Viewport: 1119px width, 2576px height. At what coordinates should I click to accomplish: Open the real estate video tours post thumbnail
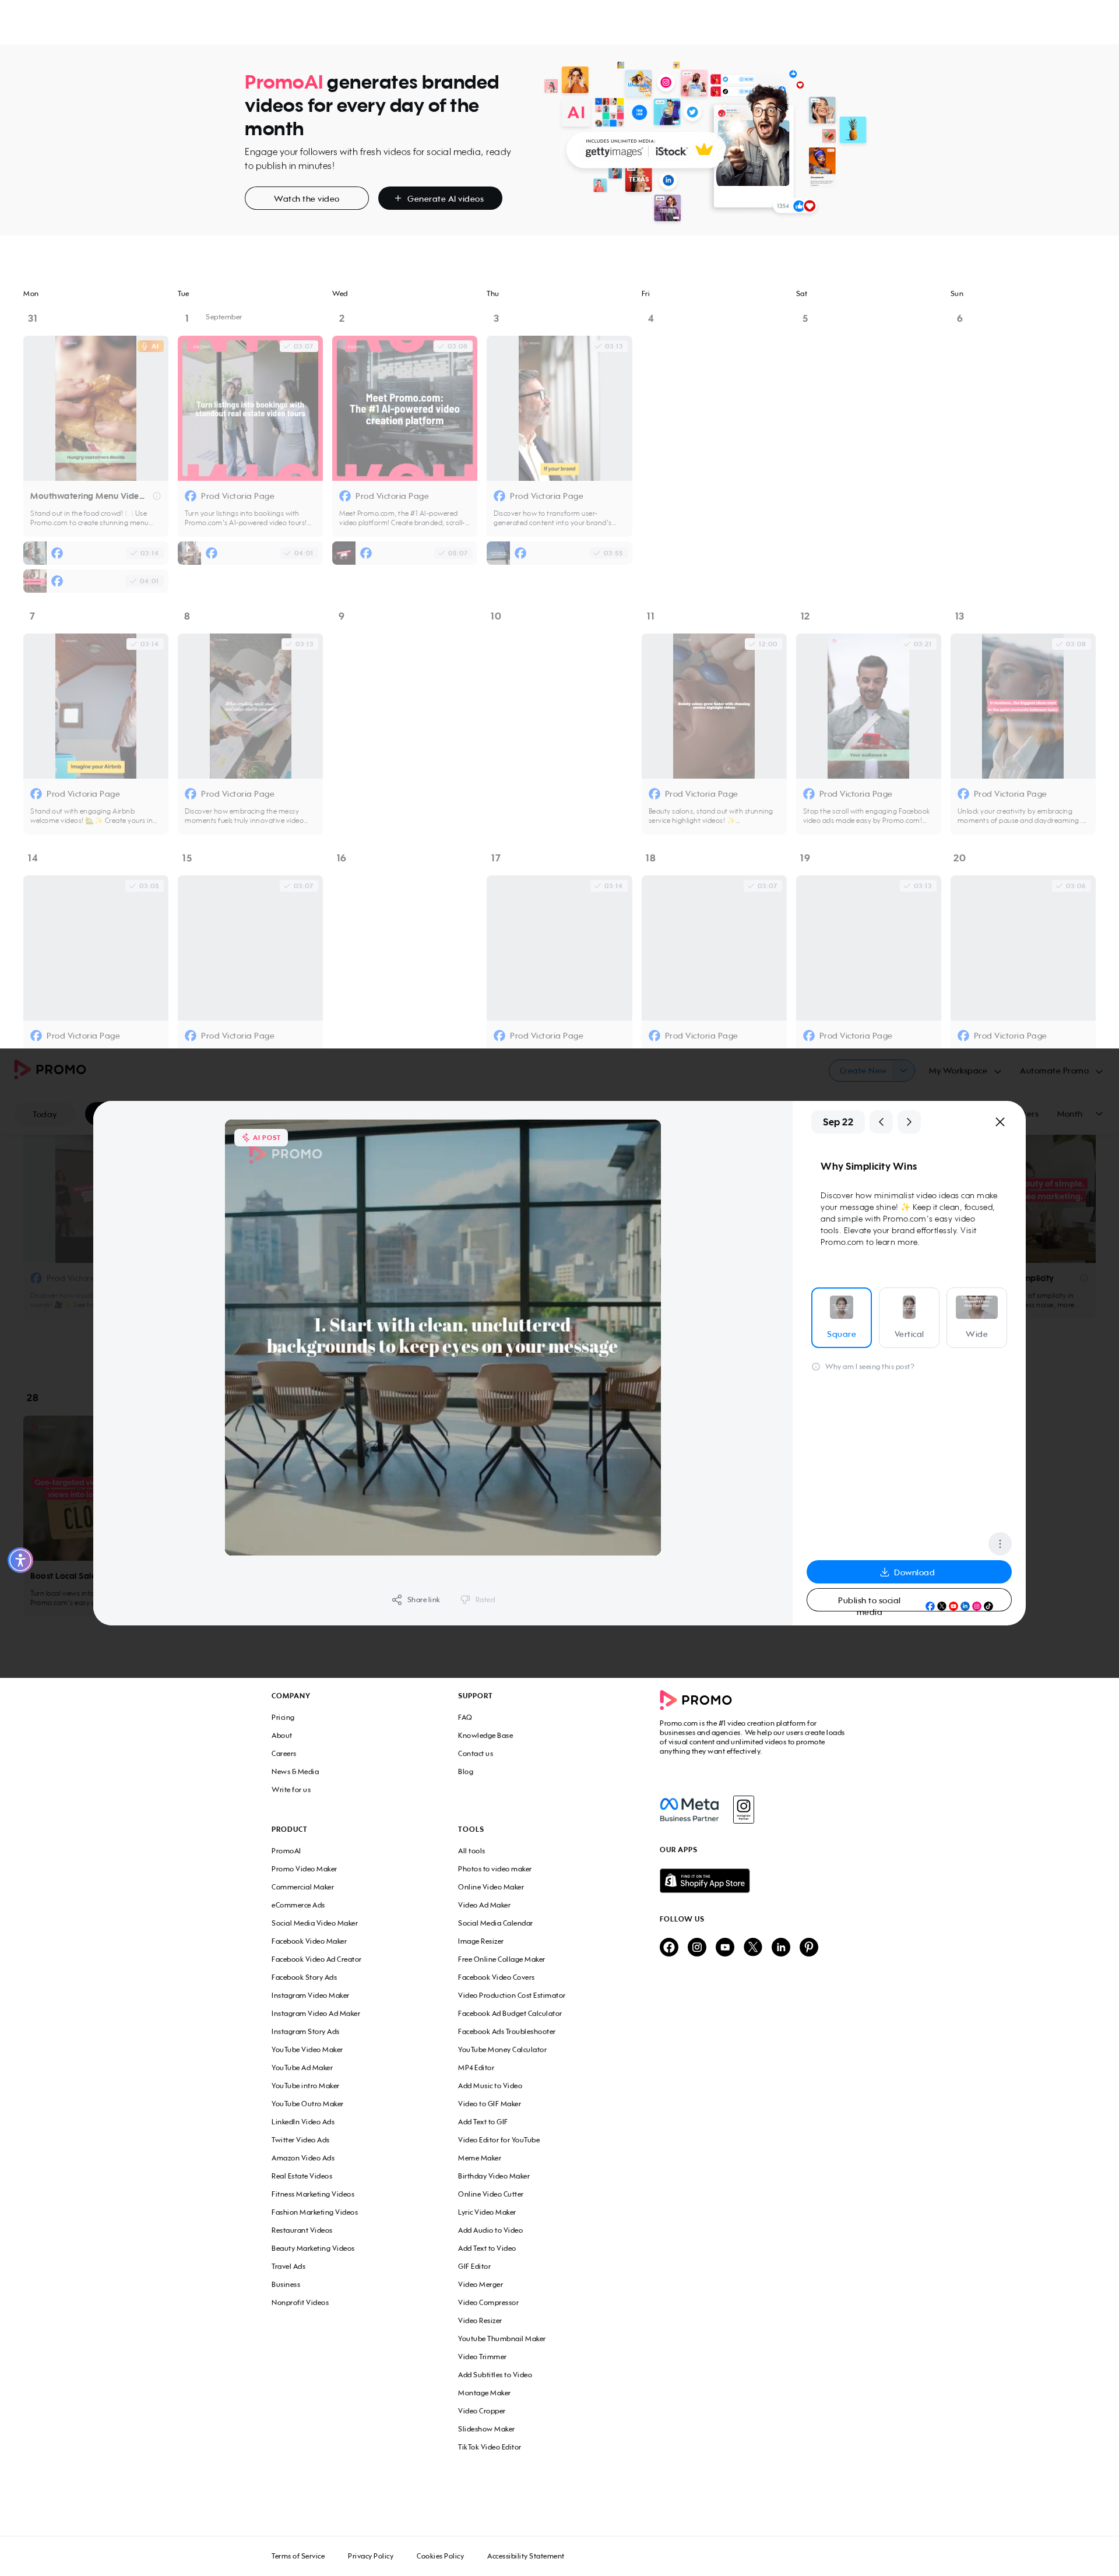pos(250,408)
